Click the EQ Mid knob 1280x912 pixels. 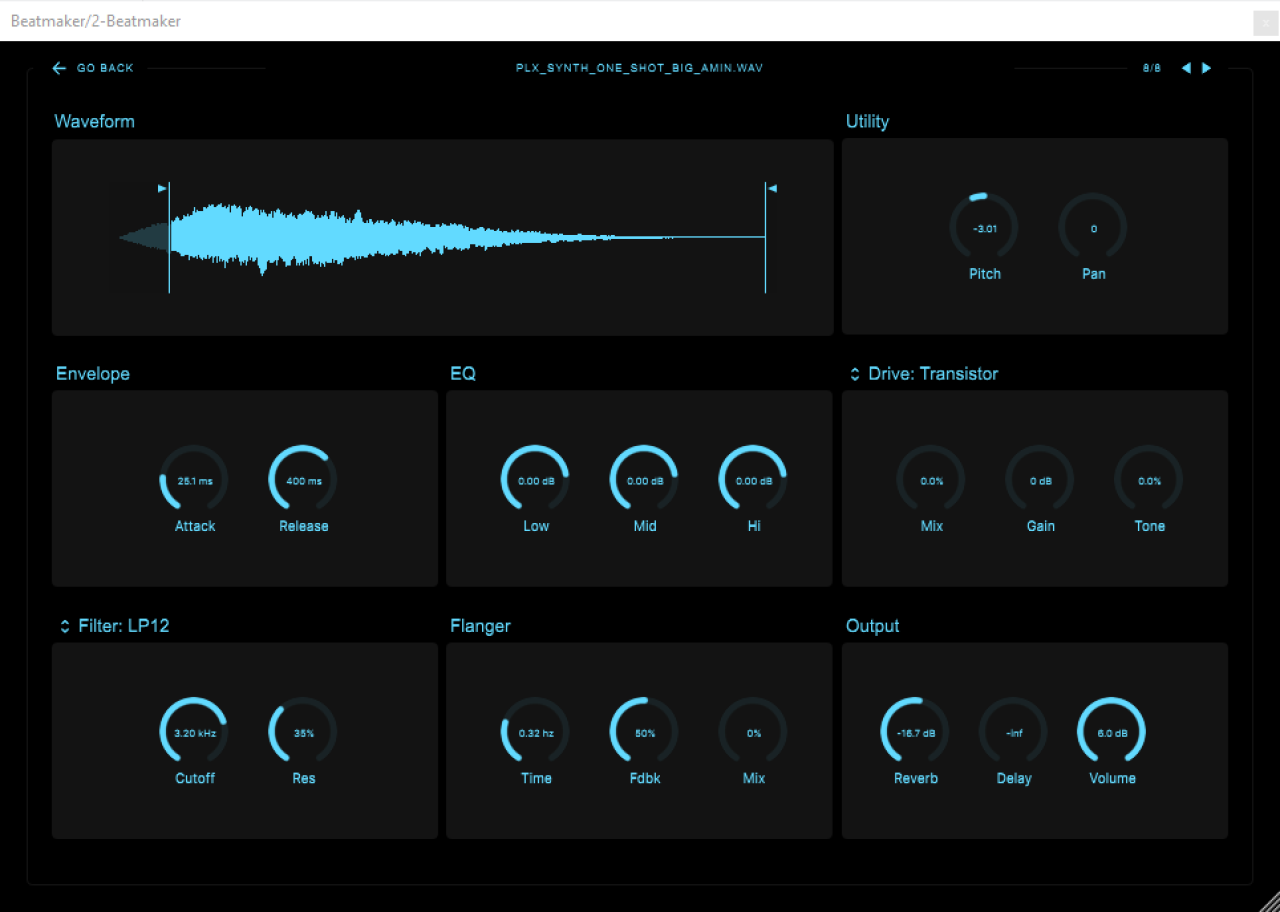tap(644, 480)
